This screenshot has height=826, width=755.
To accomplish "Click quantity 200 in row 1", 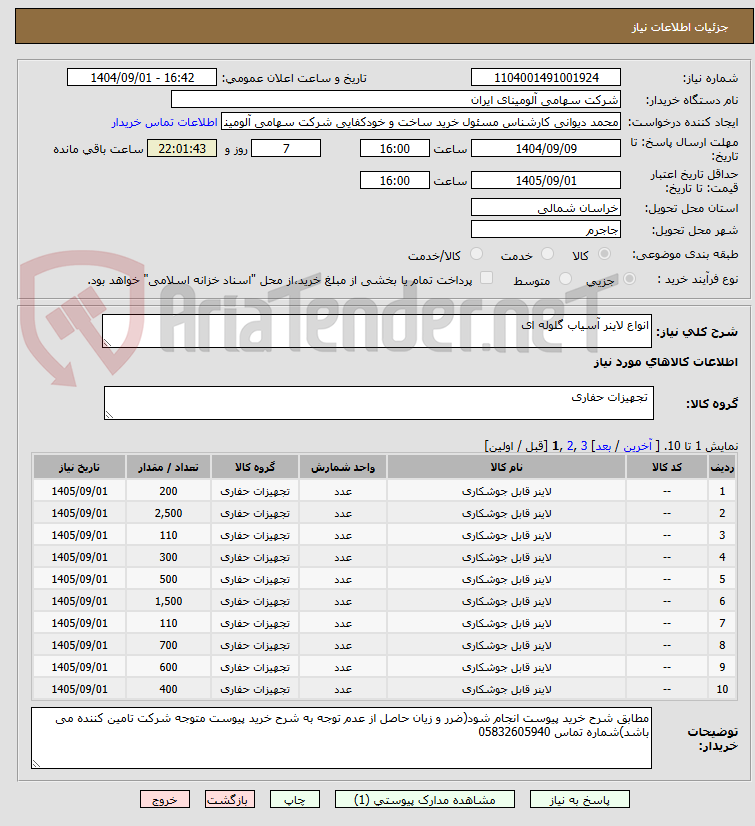I will tap(169, 491).
